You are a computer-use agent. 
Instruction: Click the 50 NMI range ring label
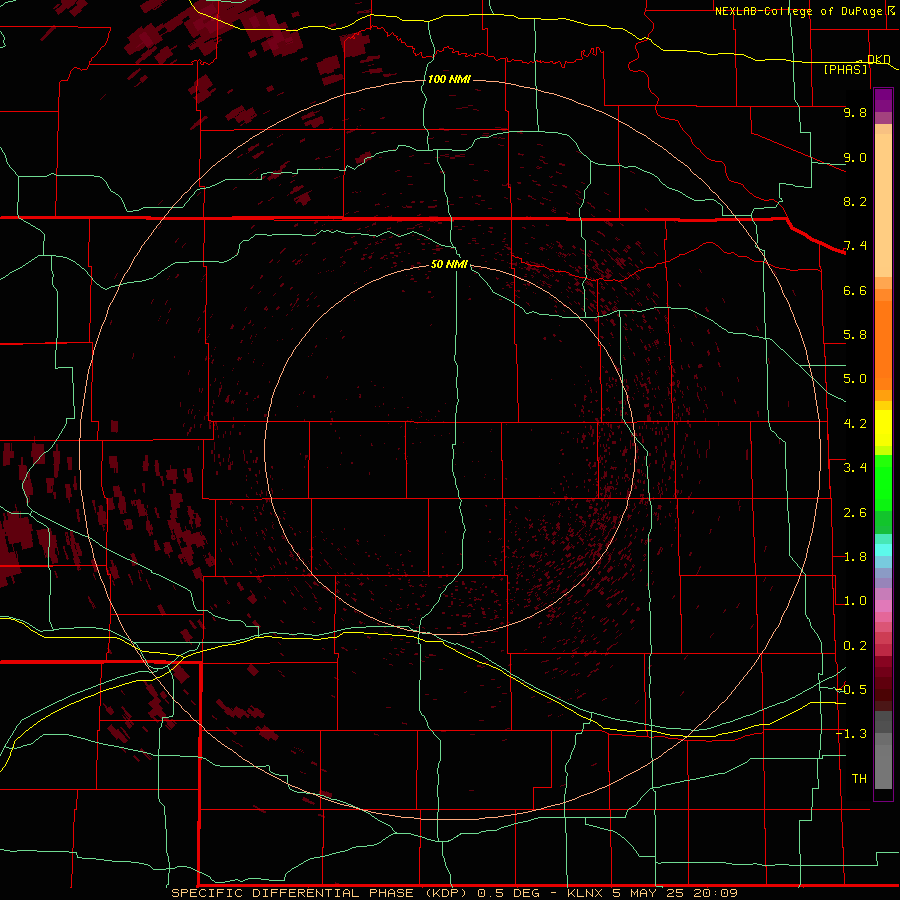[449, 264]
